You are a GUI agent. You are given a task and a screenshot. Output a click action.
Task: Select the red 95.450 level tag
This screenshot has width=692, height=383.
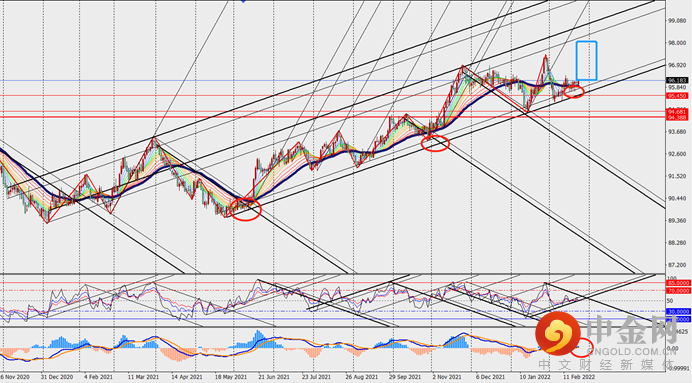[677, 96]
